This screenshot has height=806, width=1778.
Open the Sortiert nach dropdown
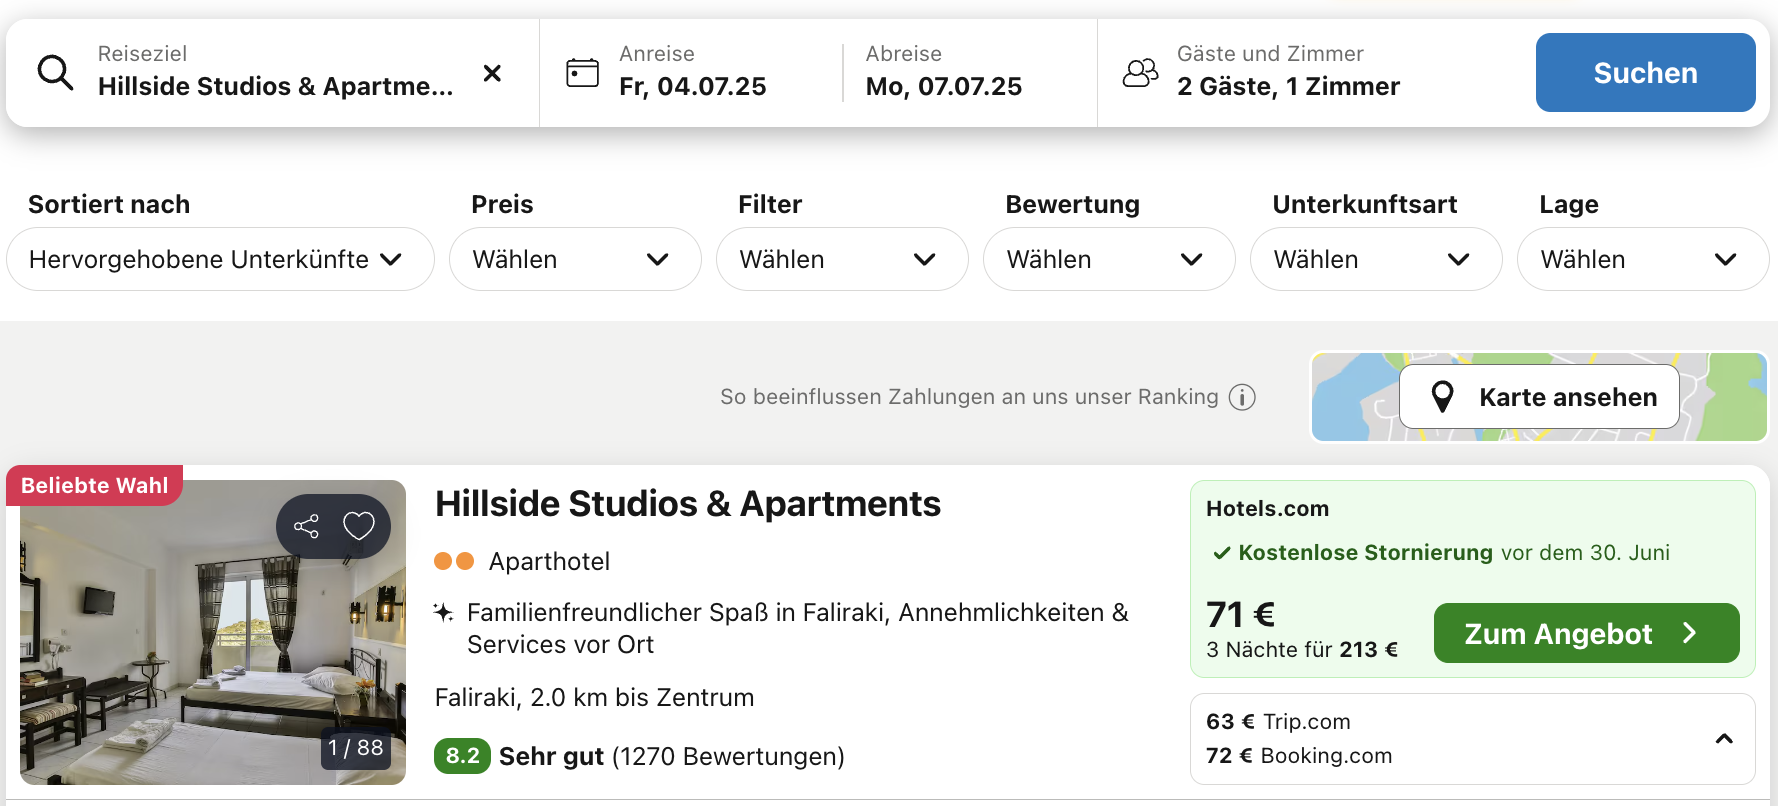220,259
